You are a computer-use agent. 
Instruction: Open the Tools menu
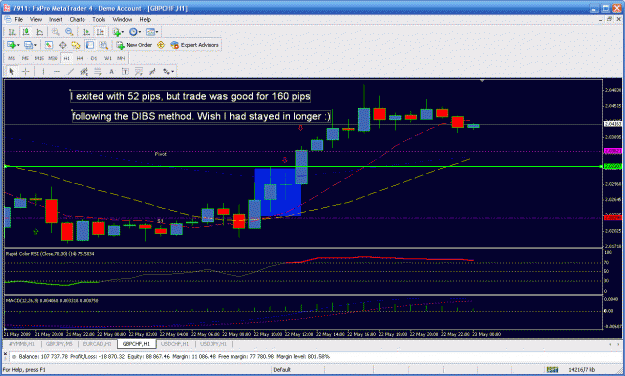point(99,20)
